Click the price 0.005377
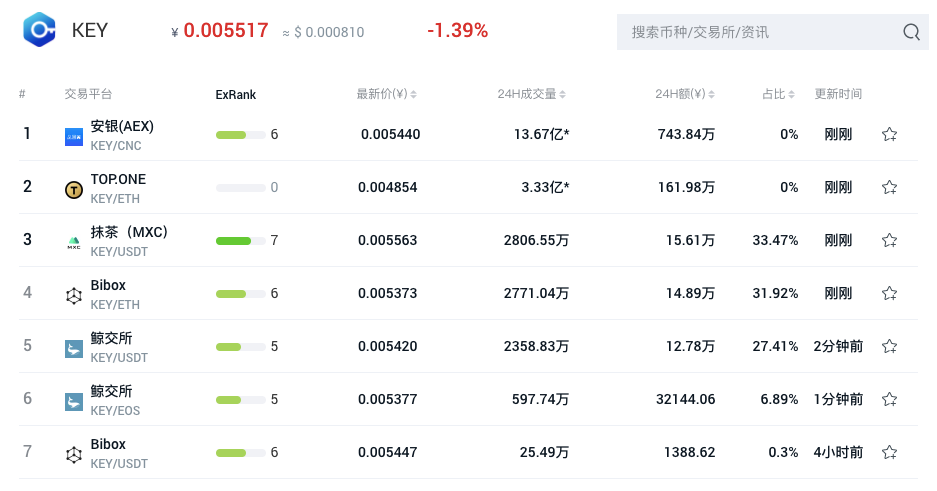This screenshot has height=491, width=937. pos(387,399)
